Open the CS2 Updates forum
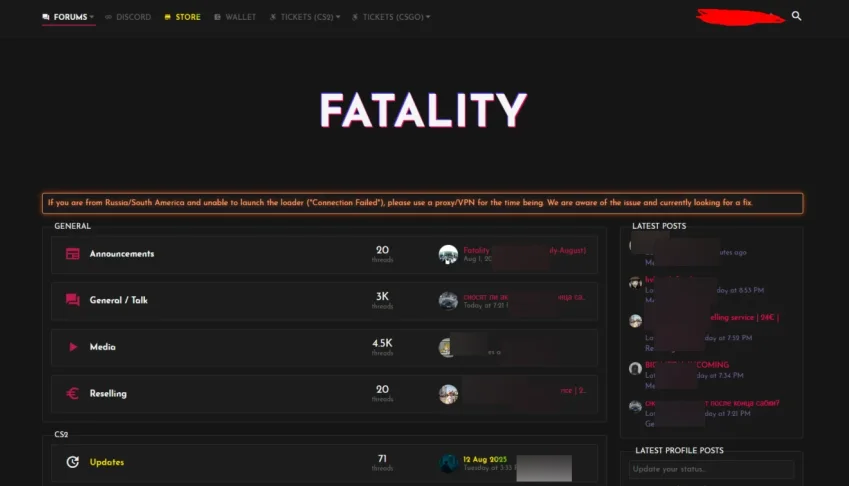 (107, 462)
